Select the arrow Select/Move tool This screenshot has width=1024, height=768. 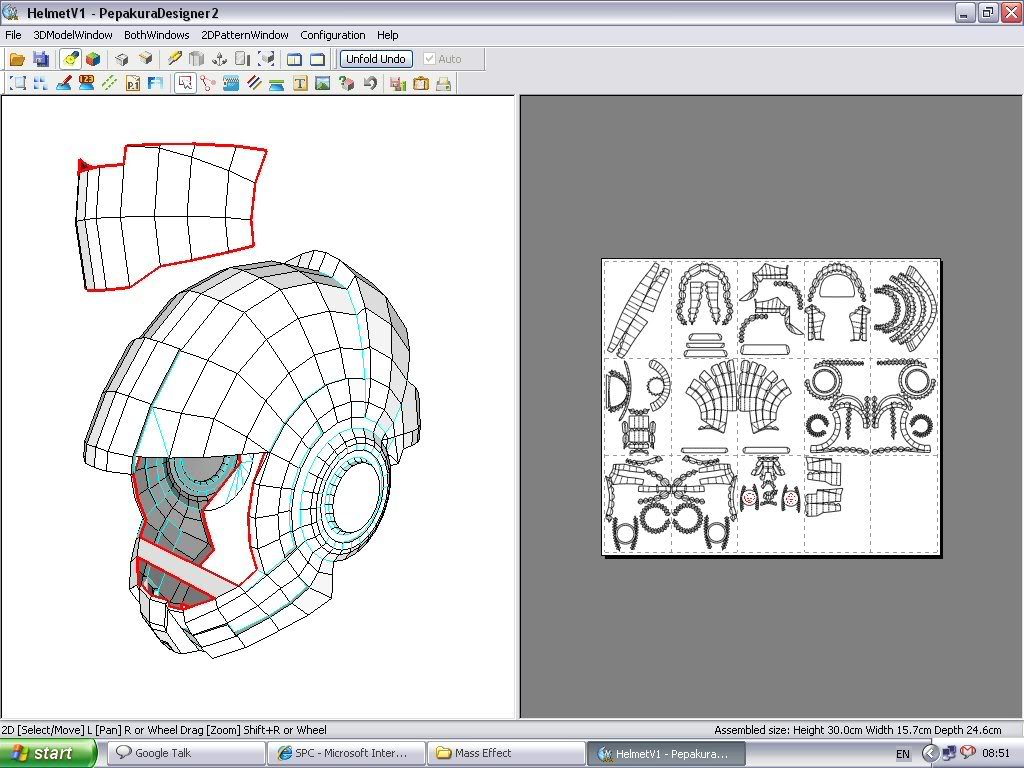[x=185, y=83]
